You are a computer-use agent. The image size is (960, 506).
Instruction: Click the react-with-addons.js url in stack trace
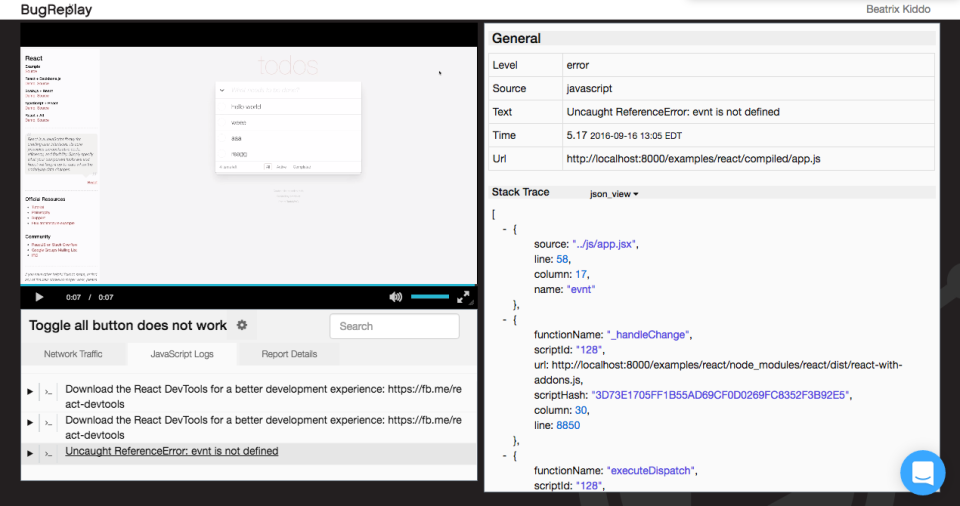[x=718, y=372]
